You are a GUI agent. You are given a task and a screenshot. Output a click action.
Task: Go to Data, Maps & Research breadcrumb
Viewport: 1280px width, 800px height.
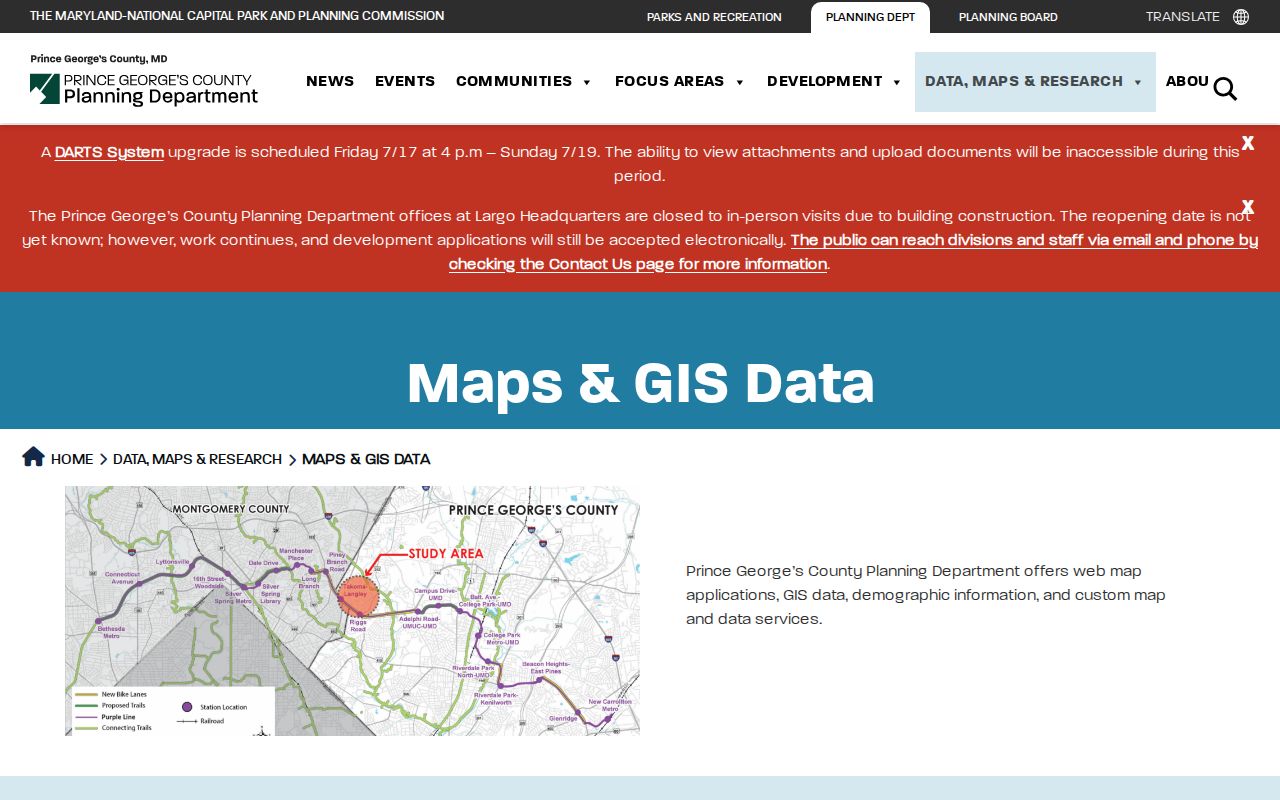(197, 459)
